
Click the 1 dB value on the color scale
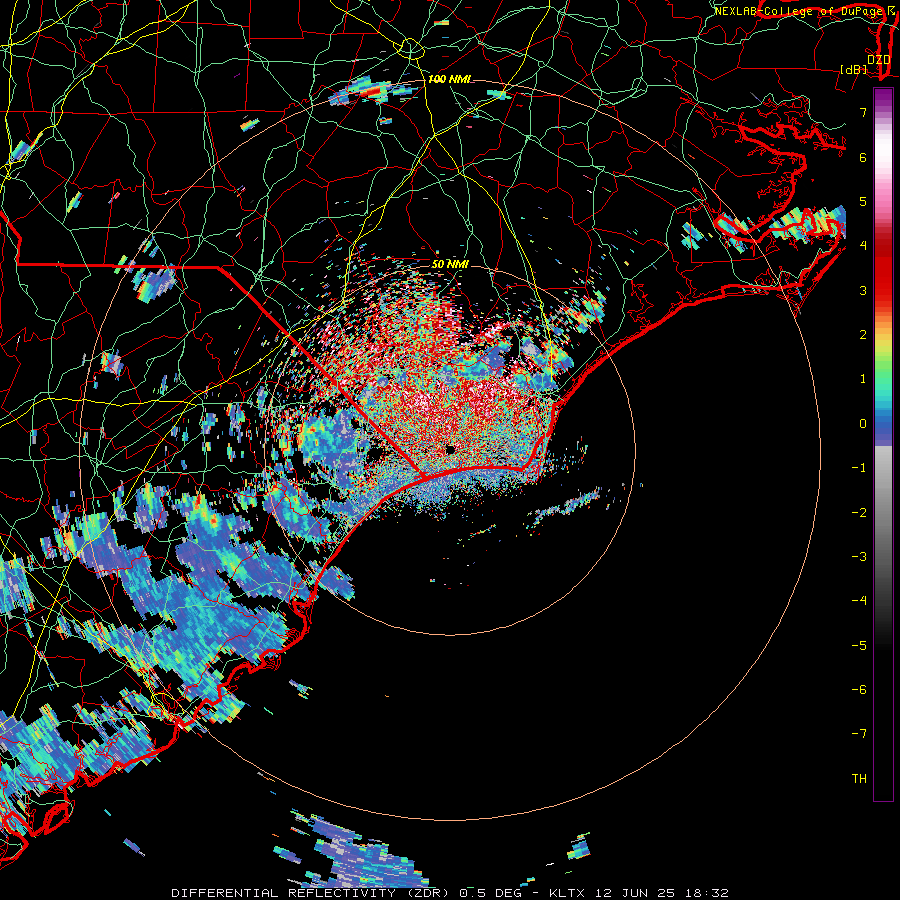coord(863,379)
